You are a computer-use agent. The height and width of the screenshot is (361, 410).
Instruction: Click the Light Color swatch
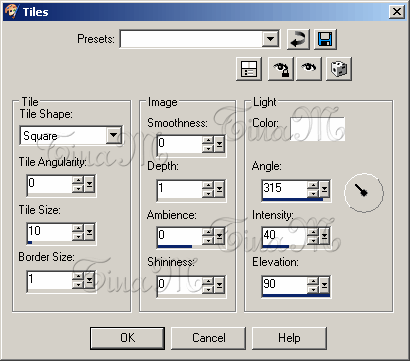pyautogui.click(x=317, y=129)
